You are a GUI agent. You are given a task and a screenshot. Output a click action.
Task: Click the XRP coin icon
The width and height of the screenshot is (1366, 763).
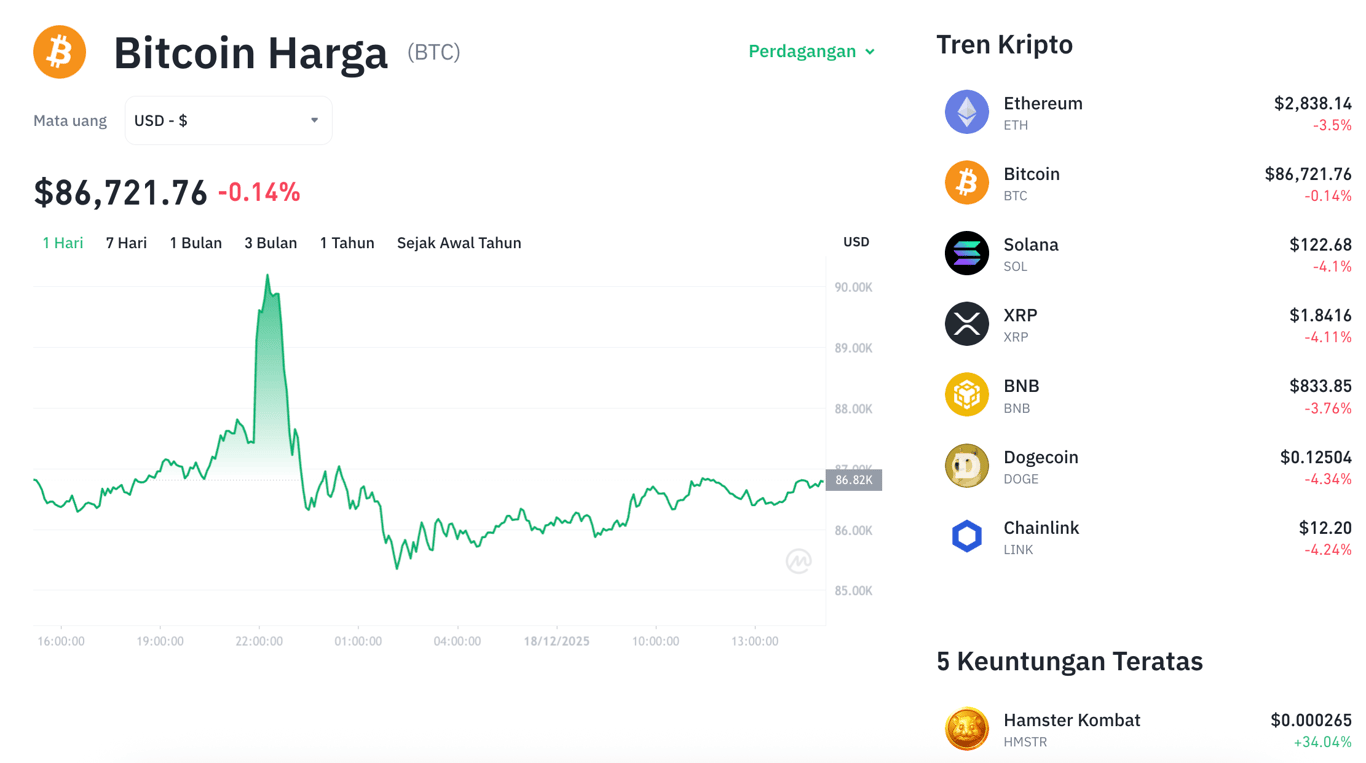click(966, 324)
